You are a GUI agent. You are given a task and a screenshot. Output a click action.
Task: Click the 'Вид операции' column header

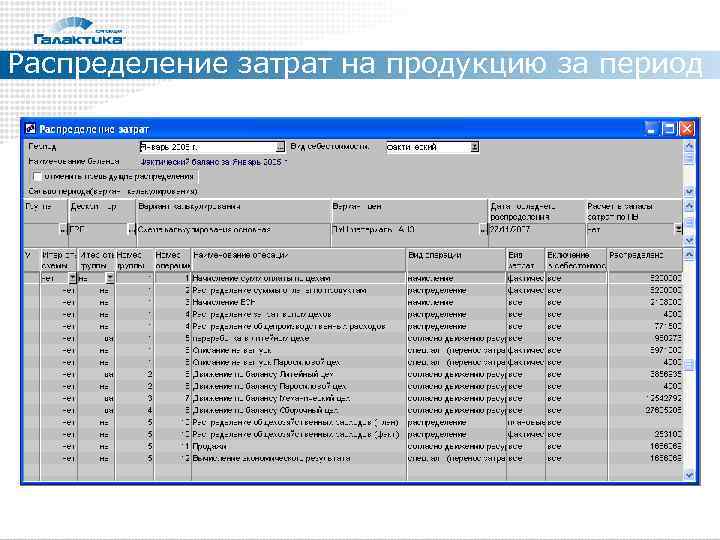[x=456, y=260]
